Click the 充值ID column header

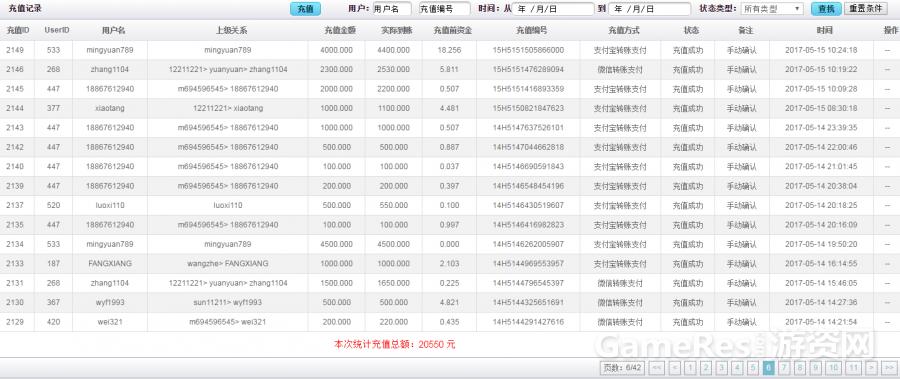click(18, 30)
